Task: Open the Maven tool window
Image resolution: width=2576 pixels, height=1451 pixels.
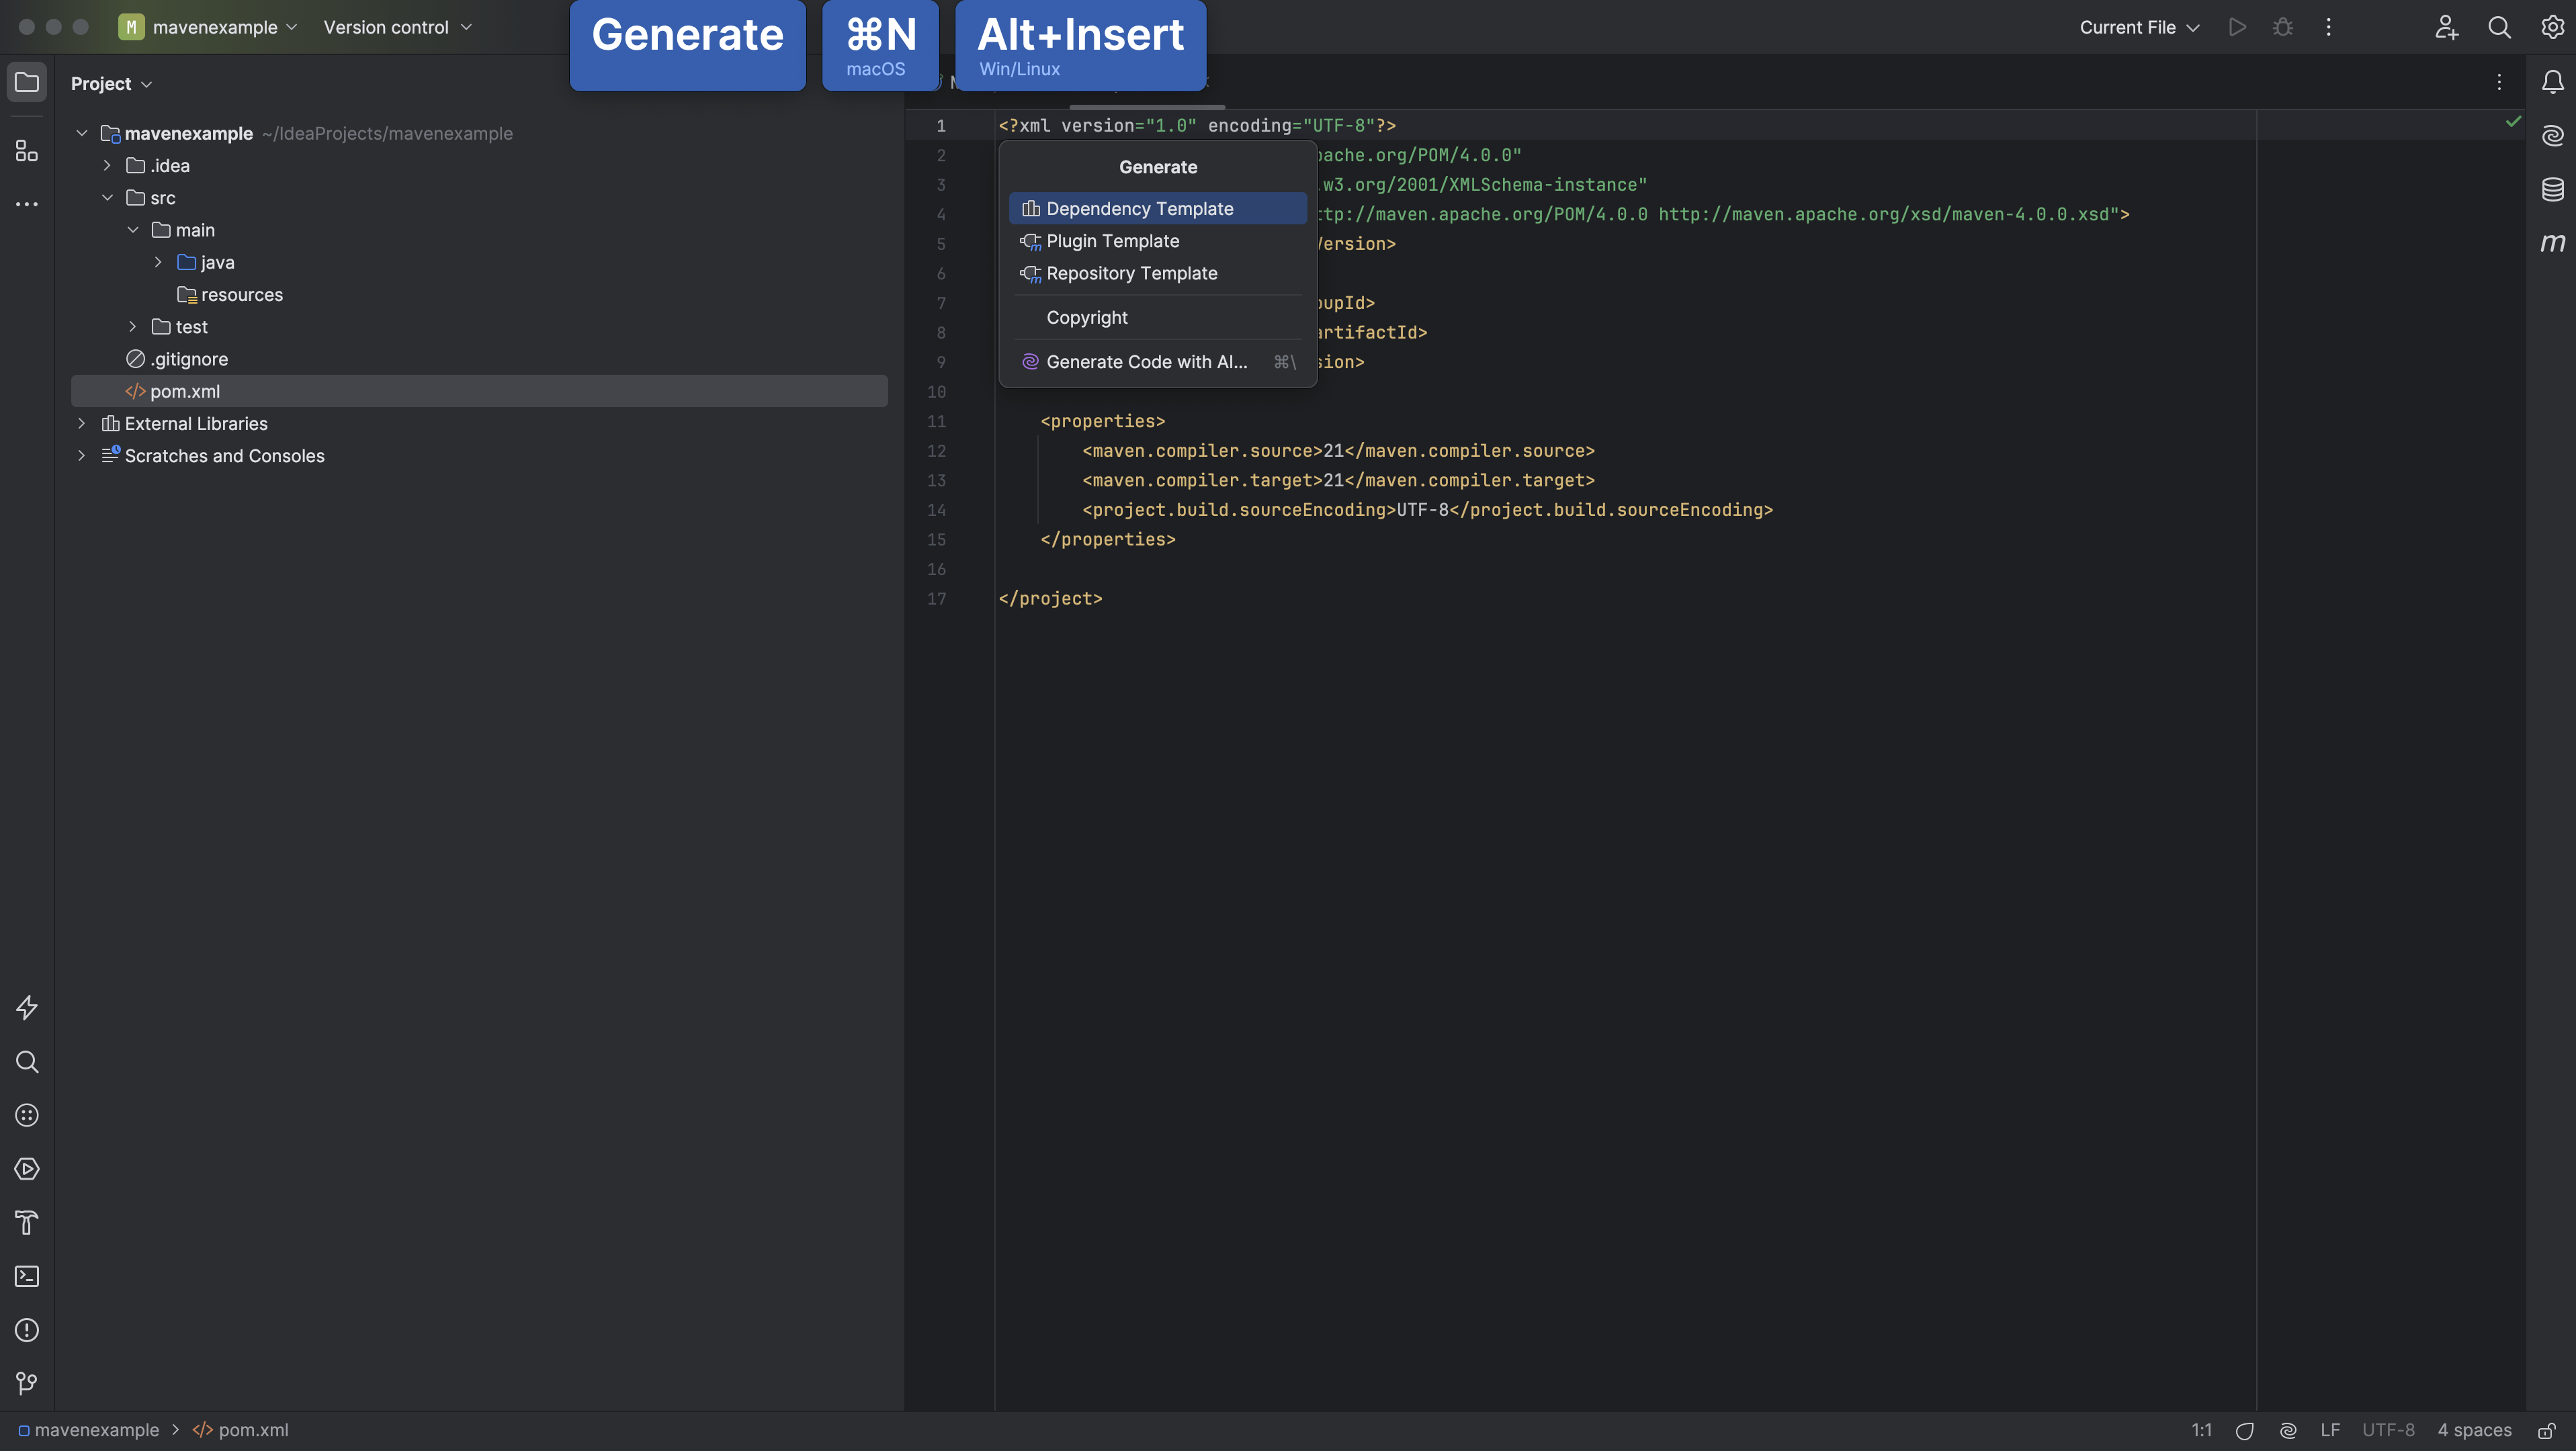Action: tap(2553, 242)
